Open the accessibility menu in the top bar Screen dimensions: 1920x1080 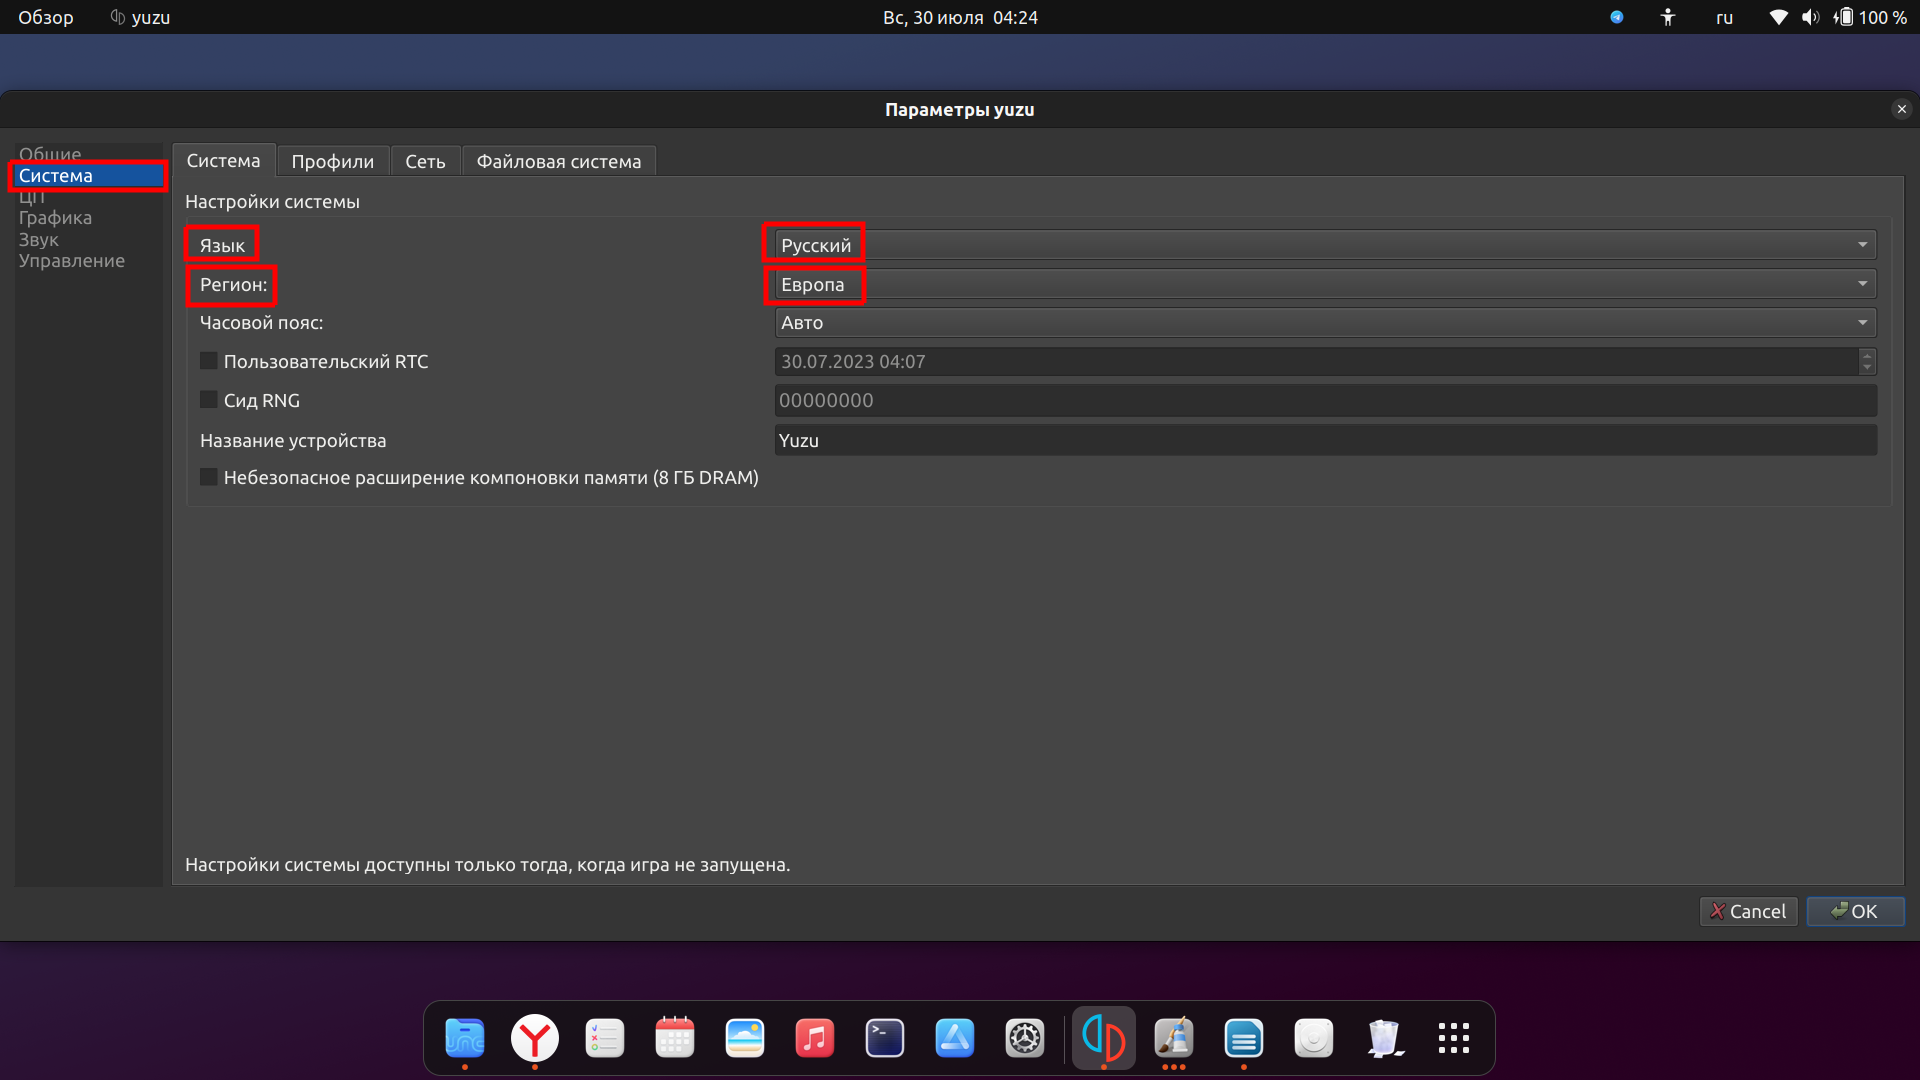1667,17
